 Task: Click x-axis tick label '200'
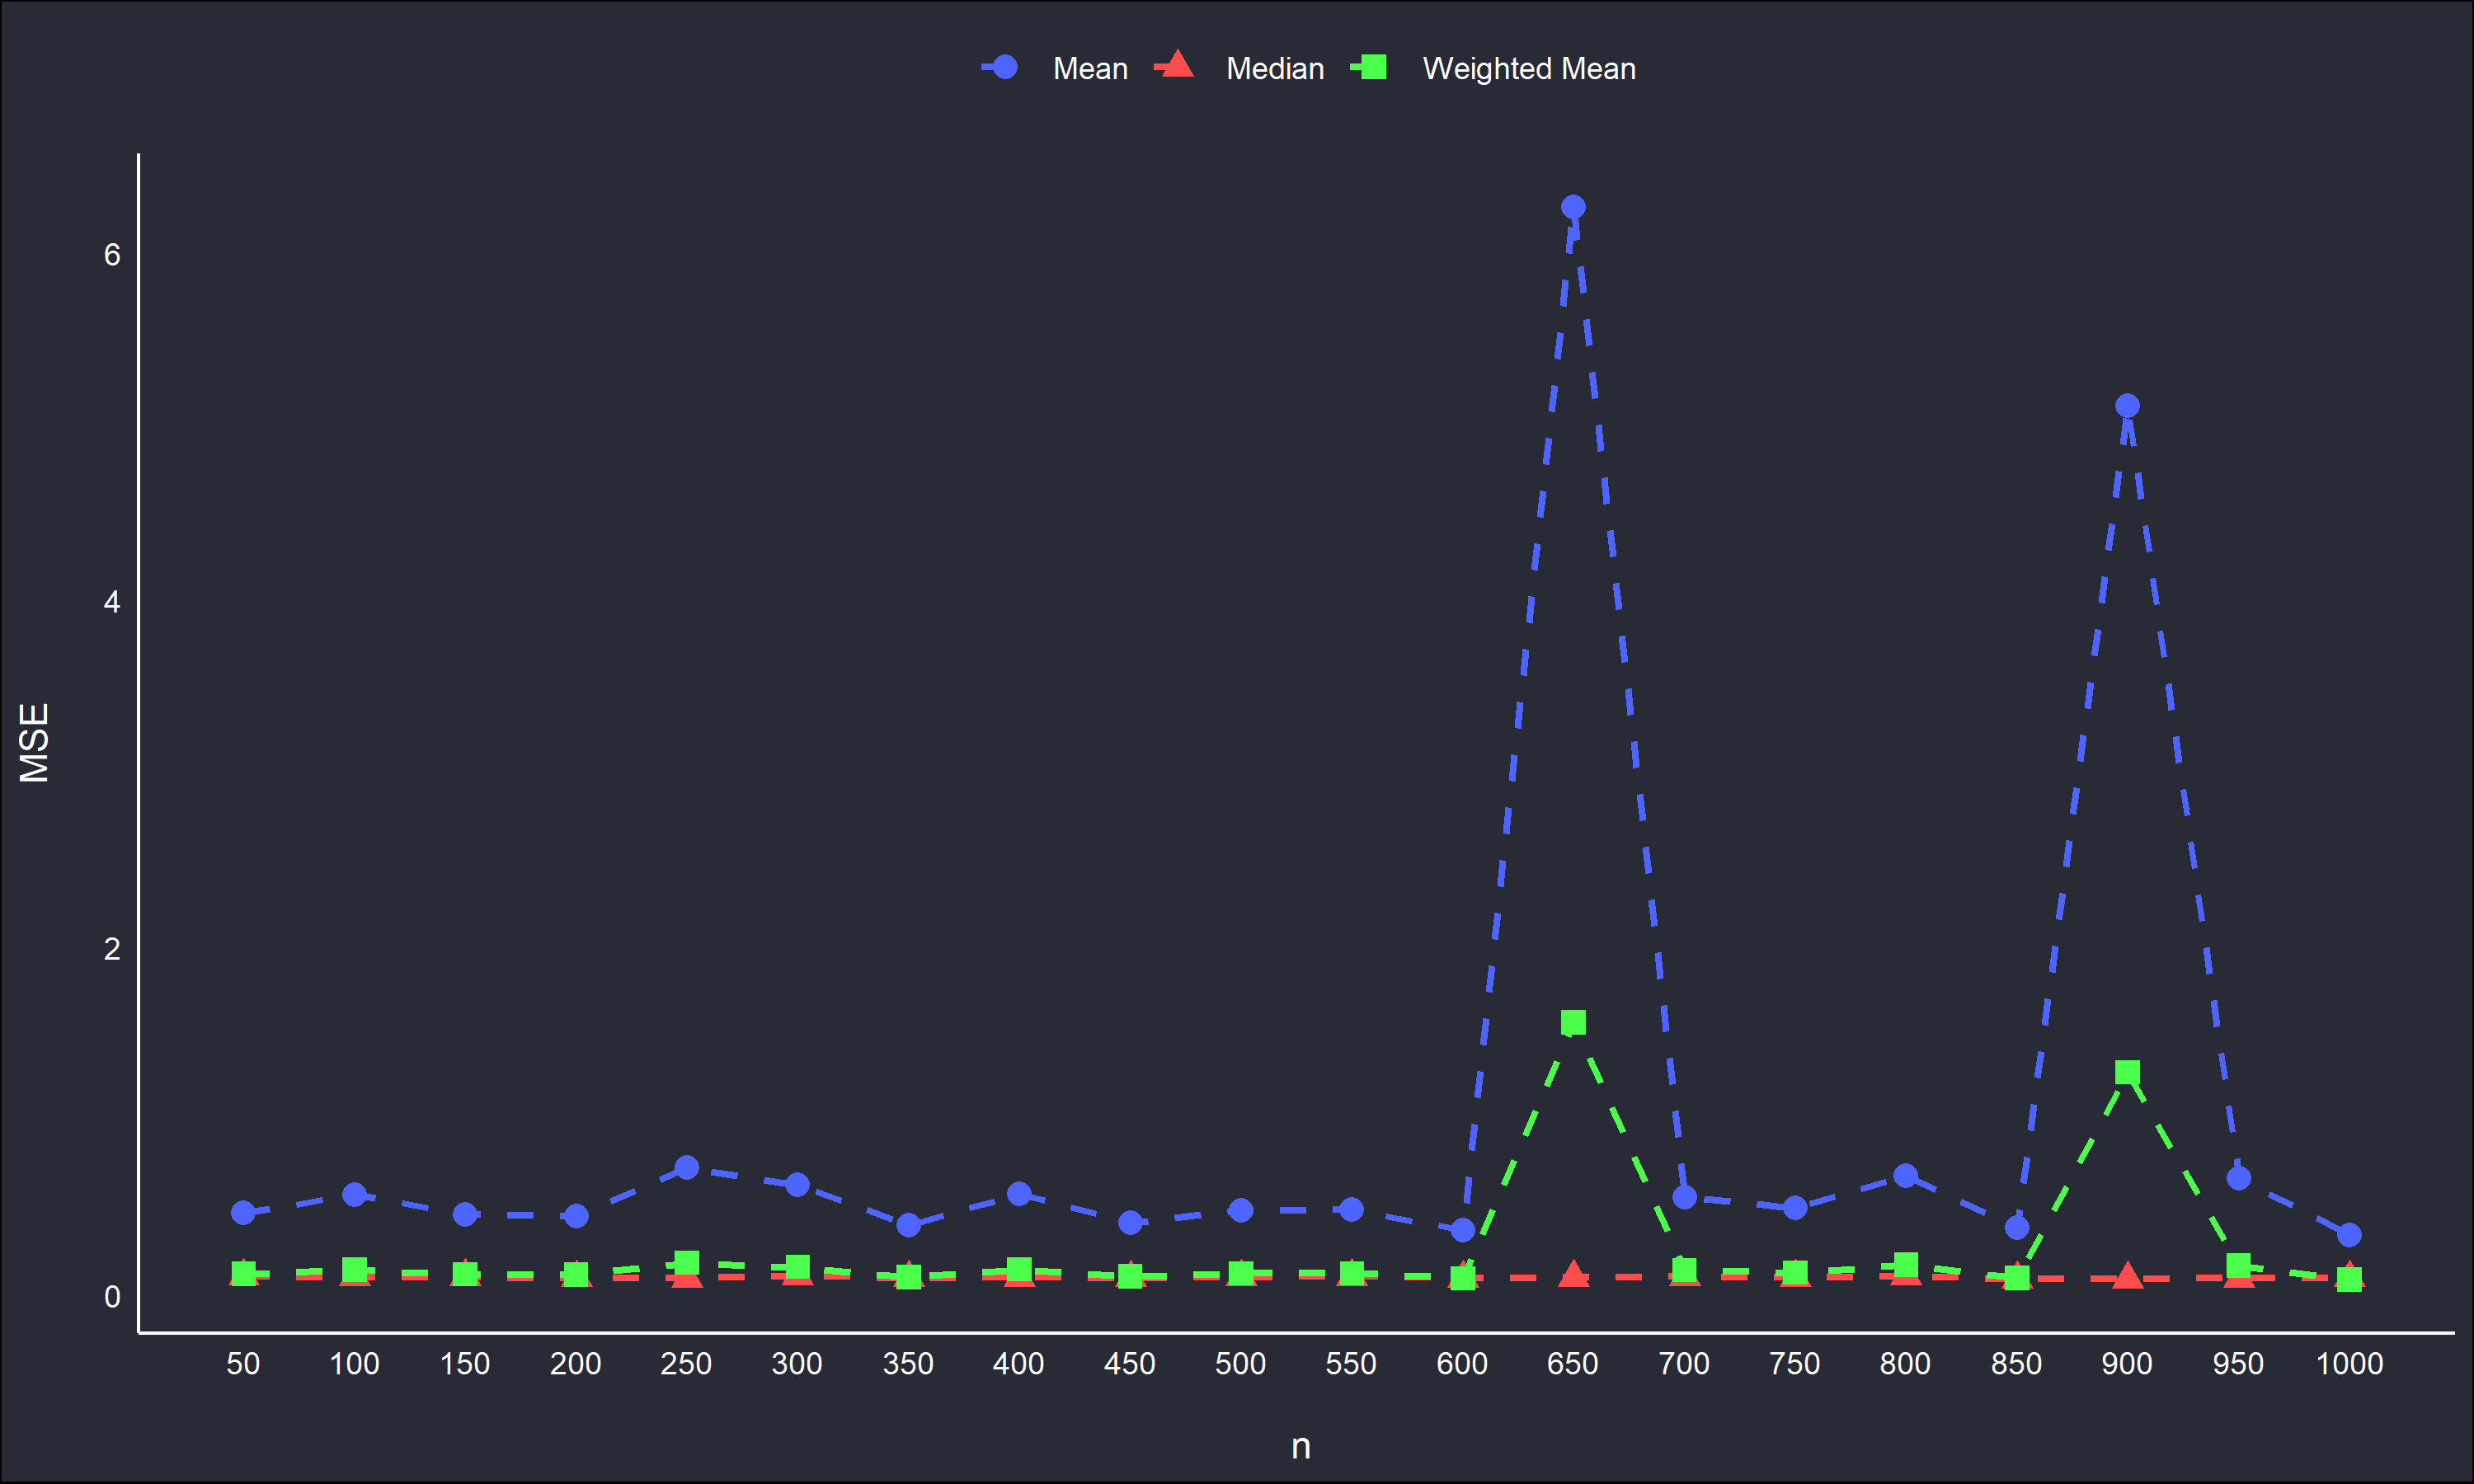pyautogui.click(x=576, y=1364)
